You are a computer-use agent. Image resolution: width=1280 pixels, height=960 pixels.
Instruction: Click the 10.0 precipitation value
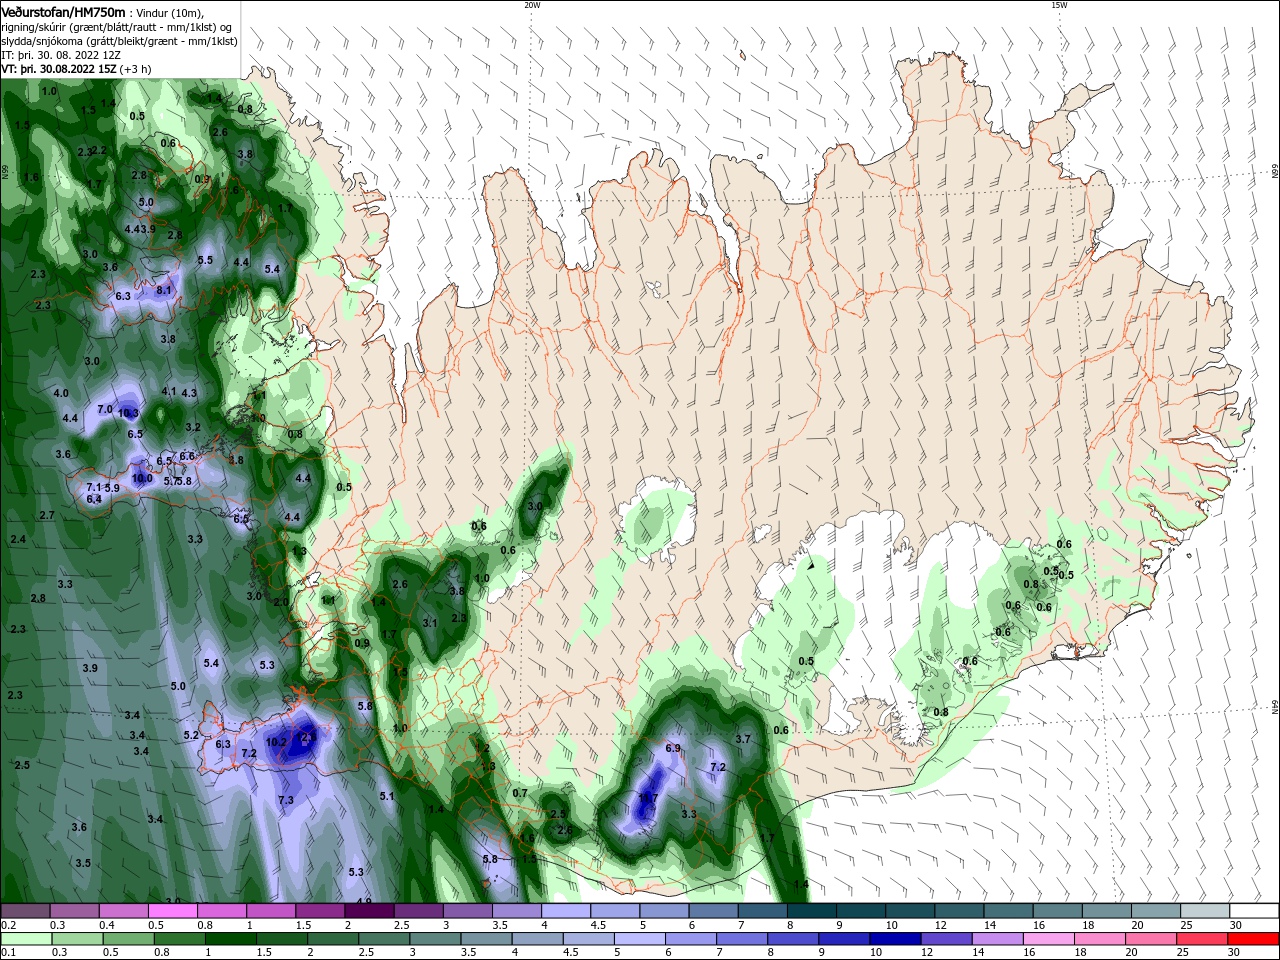point(142,478)
